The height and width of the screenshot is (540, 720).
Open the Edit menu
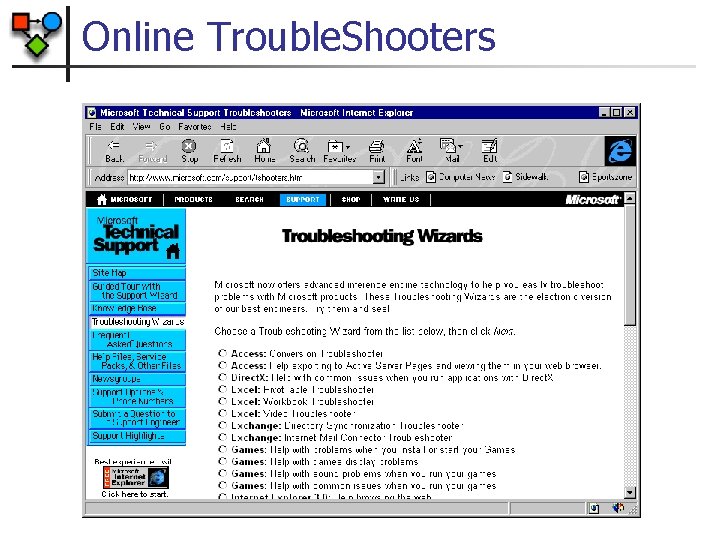point(117,127)
